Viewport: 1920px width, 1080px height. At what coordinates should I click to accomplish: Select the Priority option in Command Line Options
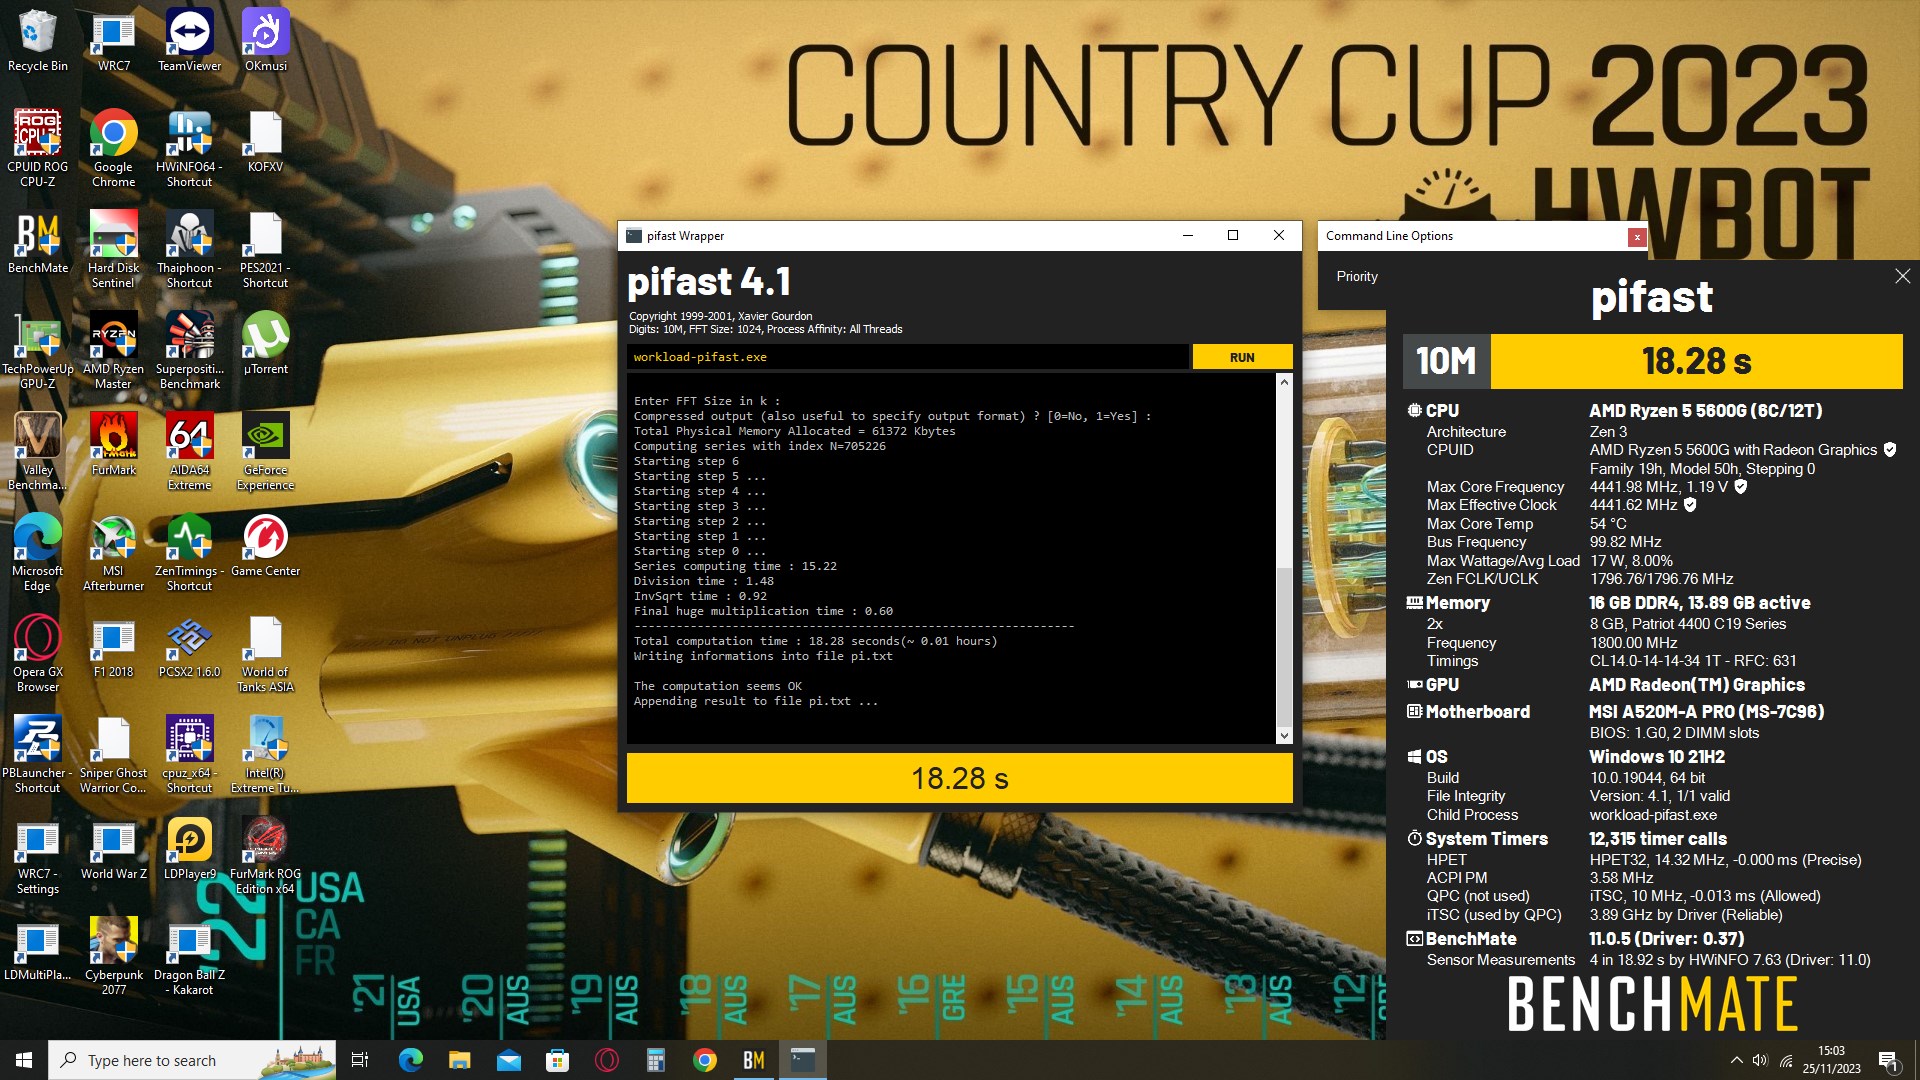[x=1357, y=276]
